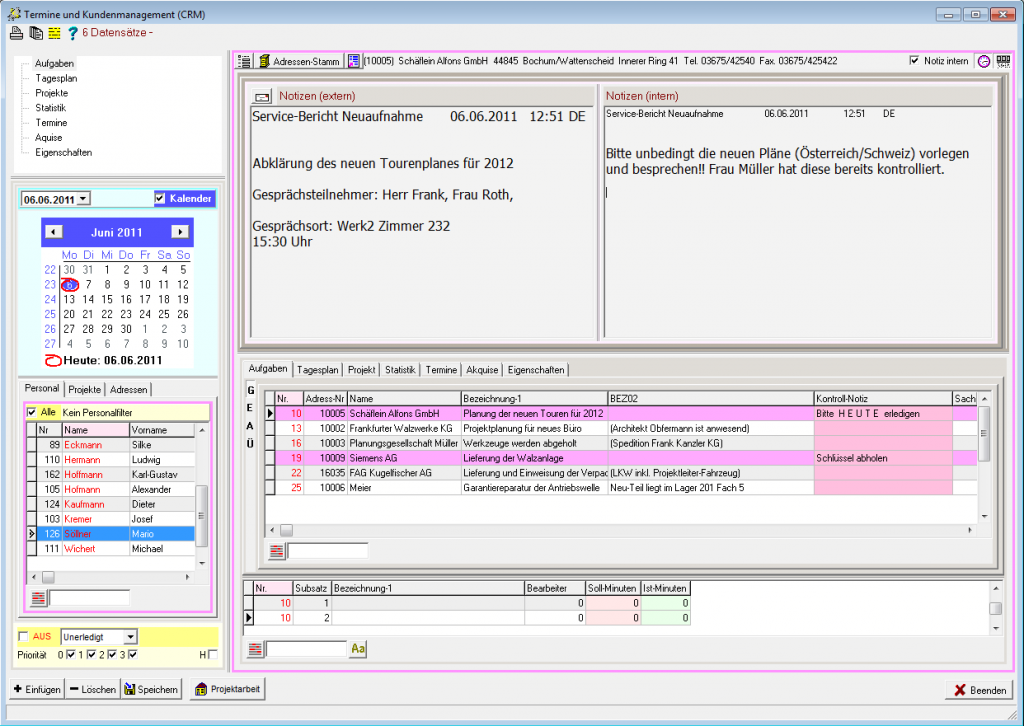Image resolution: width=1024 pixels, height=726 pixels.
Task: Click the "Schlüssel abholen" note cell
Action: (x=883, y=458)
